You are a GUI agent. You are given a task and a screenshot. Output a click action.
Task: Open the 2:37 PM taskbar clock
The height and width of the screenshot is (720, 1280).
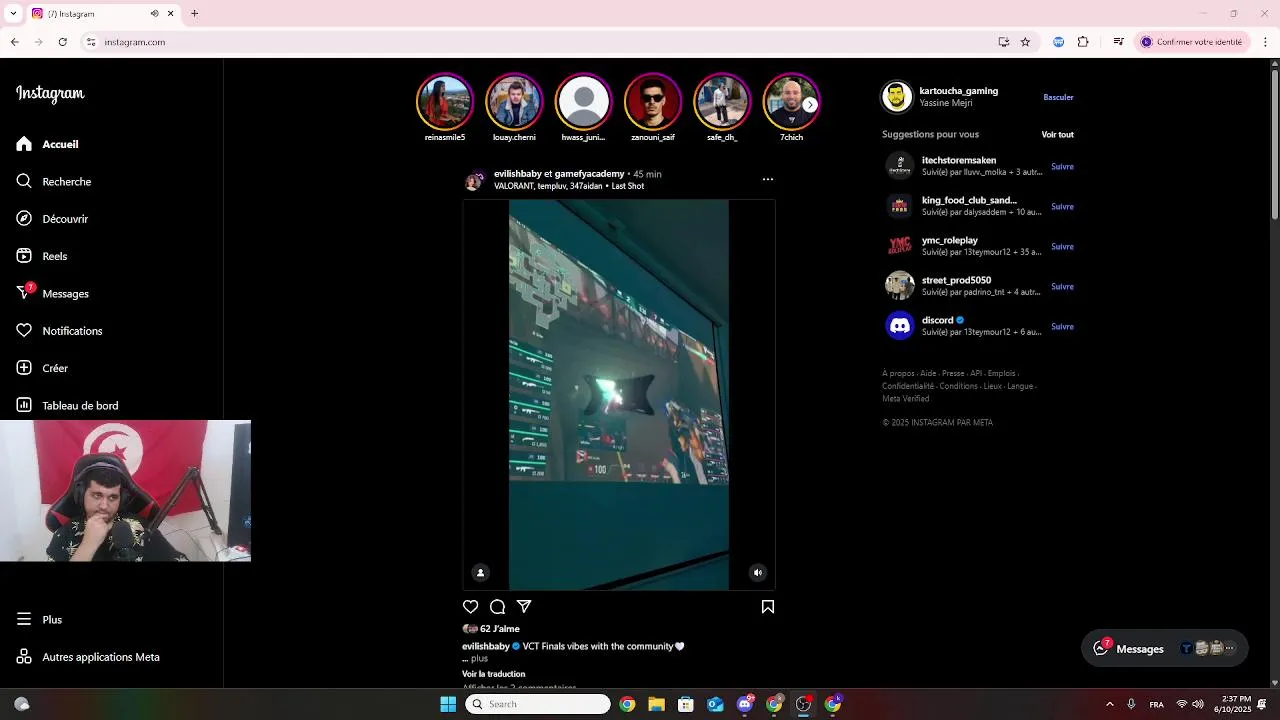[x=1235, y=704]
